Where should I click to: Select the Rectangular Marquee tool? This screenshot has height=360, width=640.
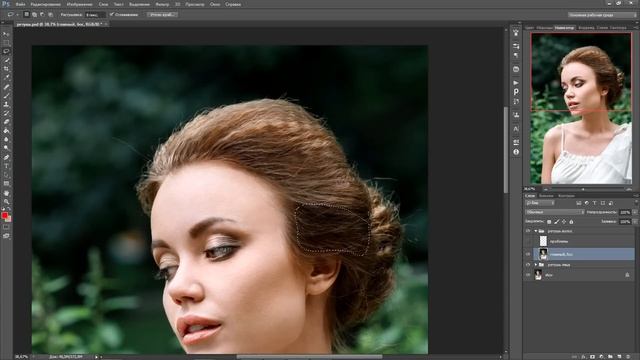tap(6, 43)
